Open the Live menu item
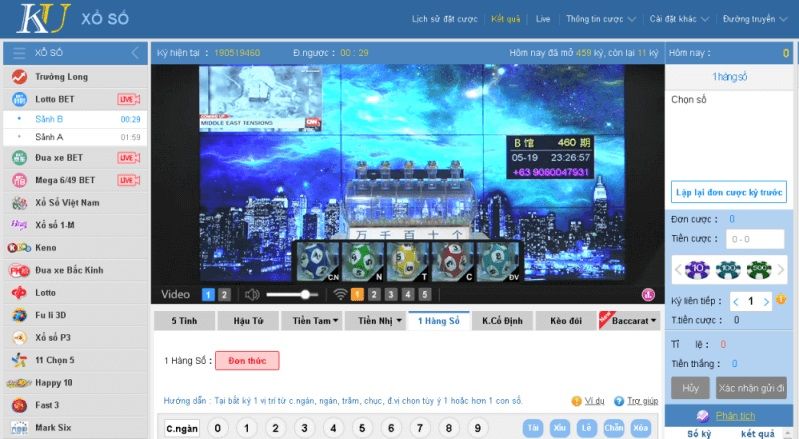The image size is (799, 439). [543, 19]
